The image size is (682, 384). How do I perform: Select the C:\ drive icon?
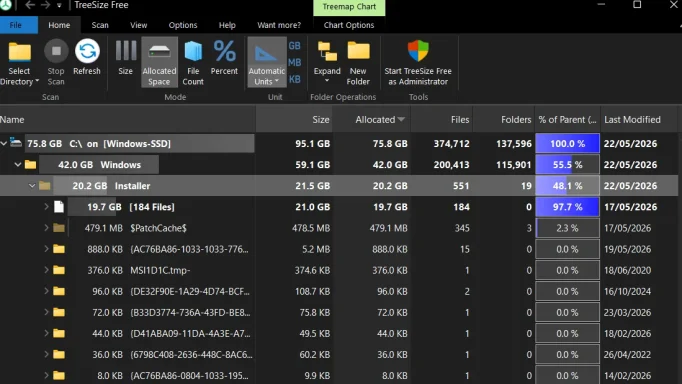point(16,143)
